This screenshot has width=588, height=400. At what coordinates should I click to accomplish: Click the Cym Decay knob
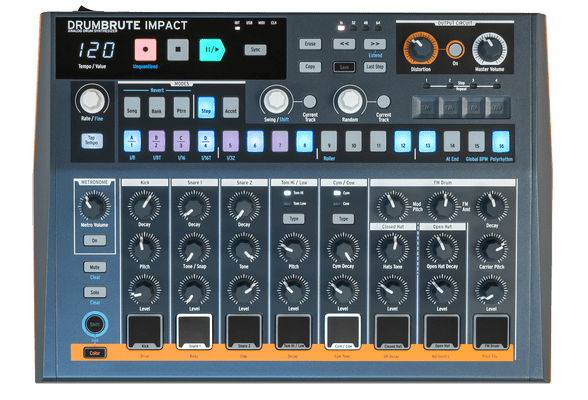click(x=343, y=247)
